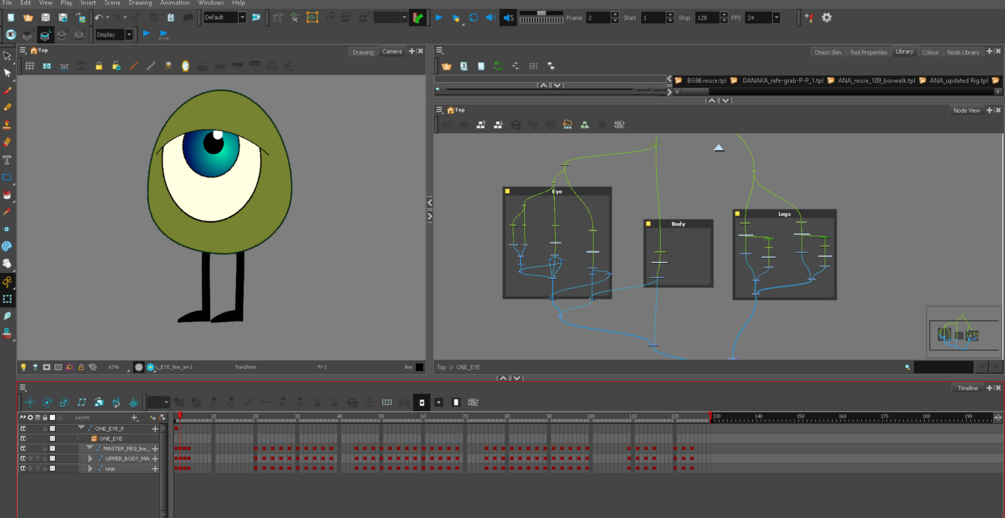Select the Hand pan tool
1005x518 pixels.
coord(8,263)
